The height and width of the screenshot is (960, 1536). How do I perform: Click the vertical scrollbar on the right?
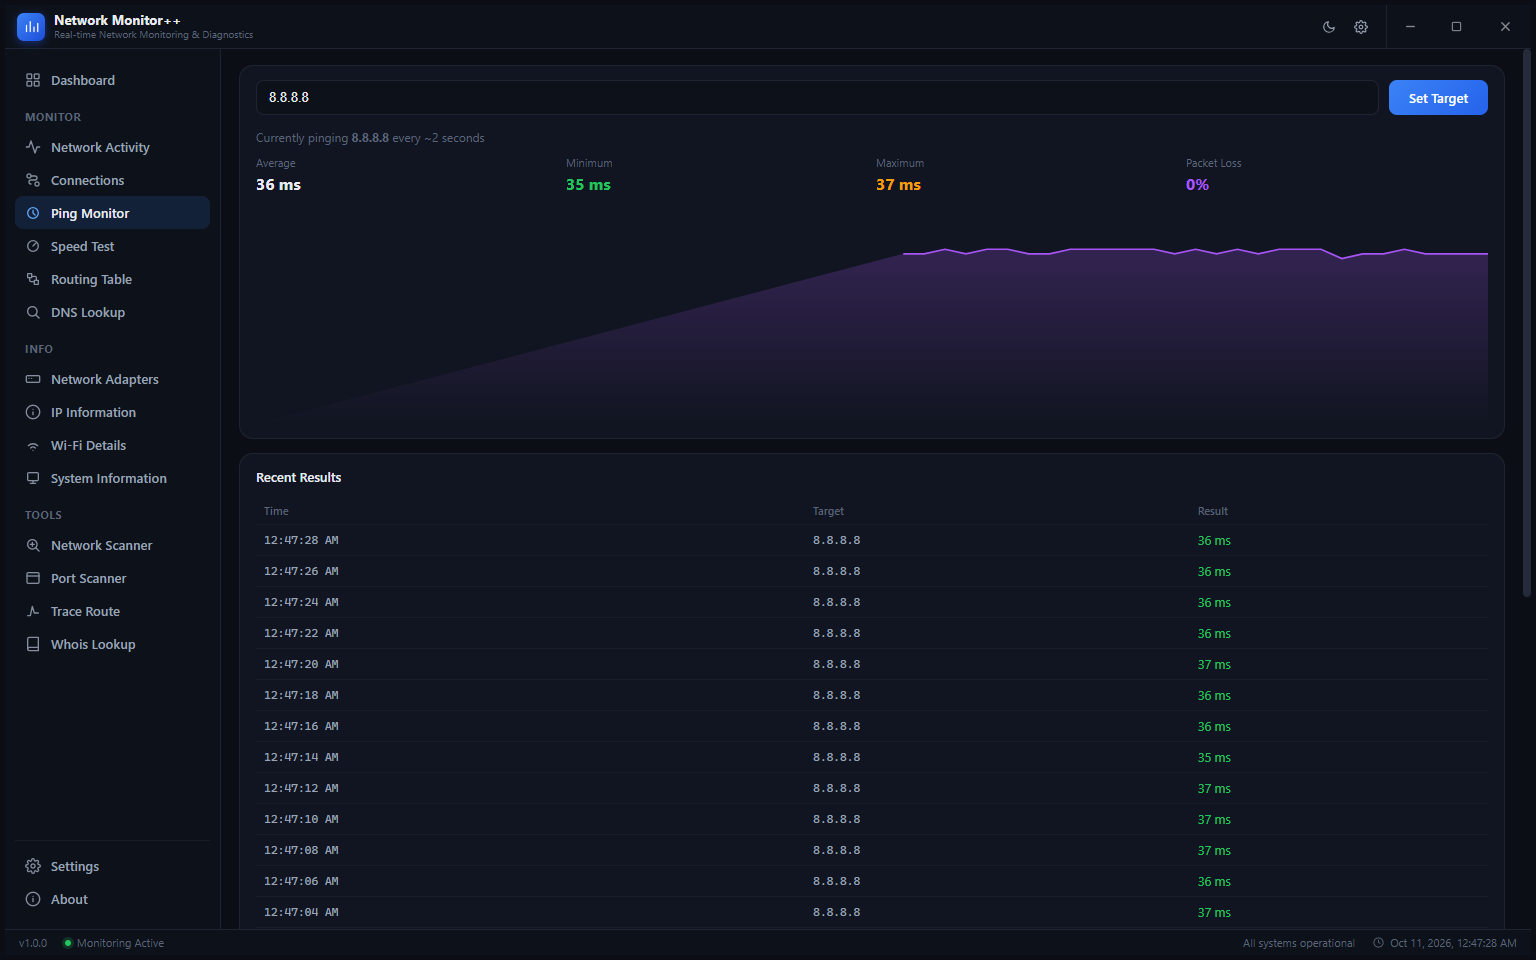coord(1527,325)
